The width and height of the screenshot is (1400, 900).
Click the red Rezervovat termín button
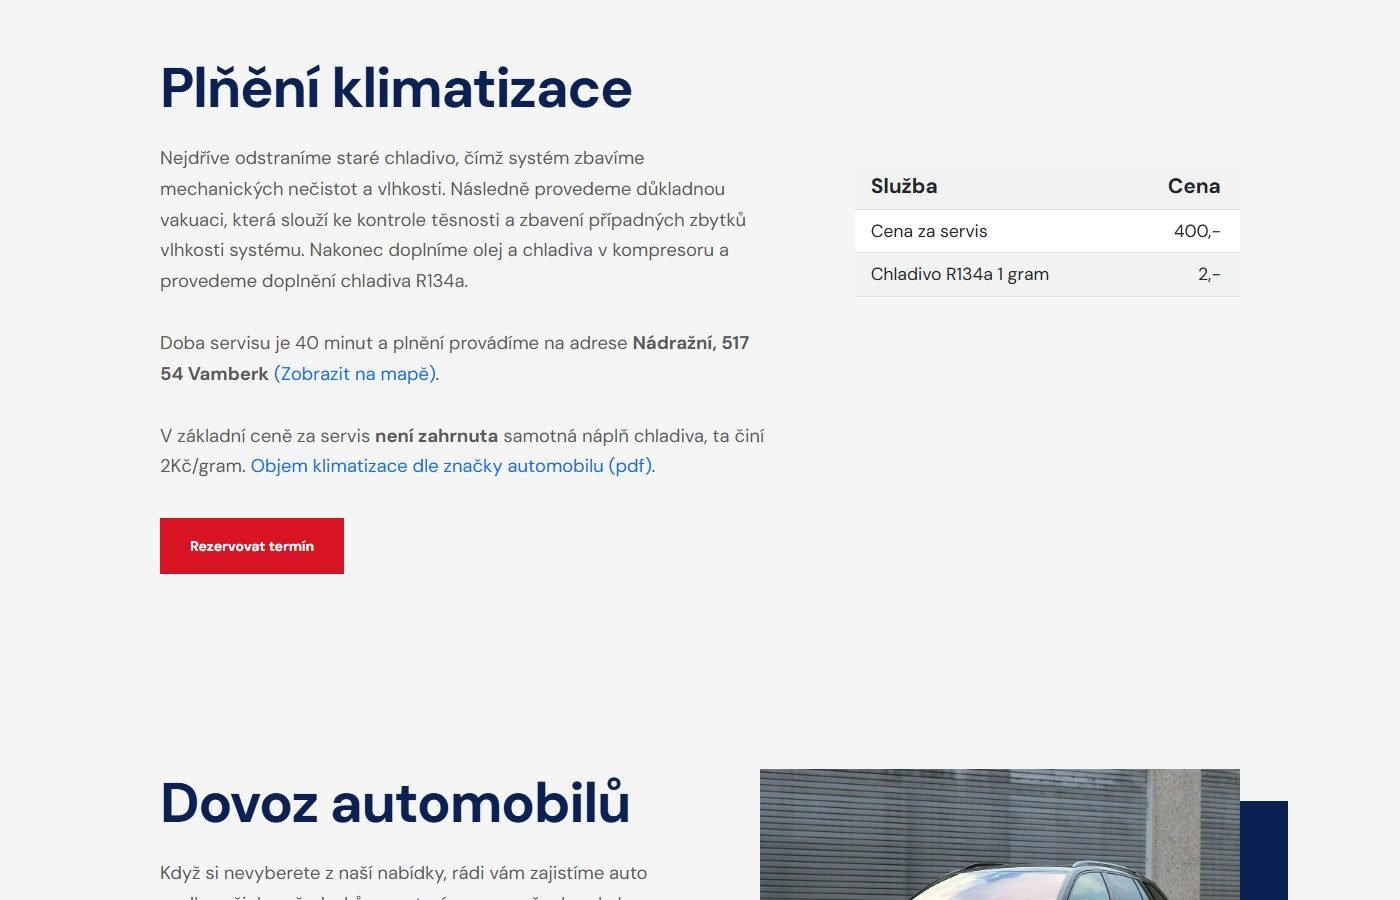tap(252, 546)
